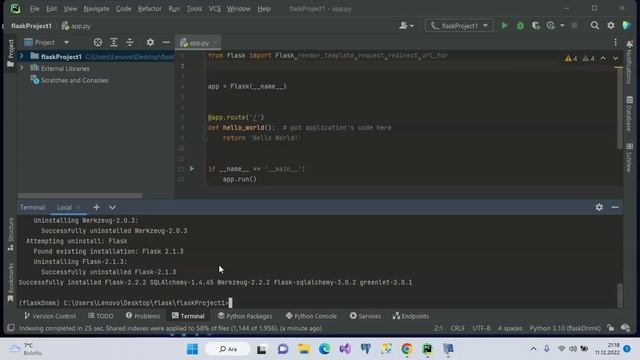640x360 pixels.
Task: Open the File menu
Action: tap(35, 9)
